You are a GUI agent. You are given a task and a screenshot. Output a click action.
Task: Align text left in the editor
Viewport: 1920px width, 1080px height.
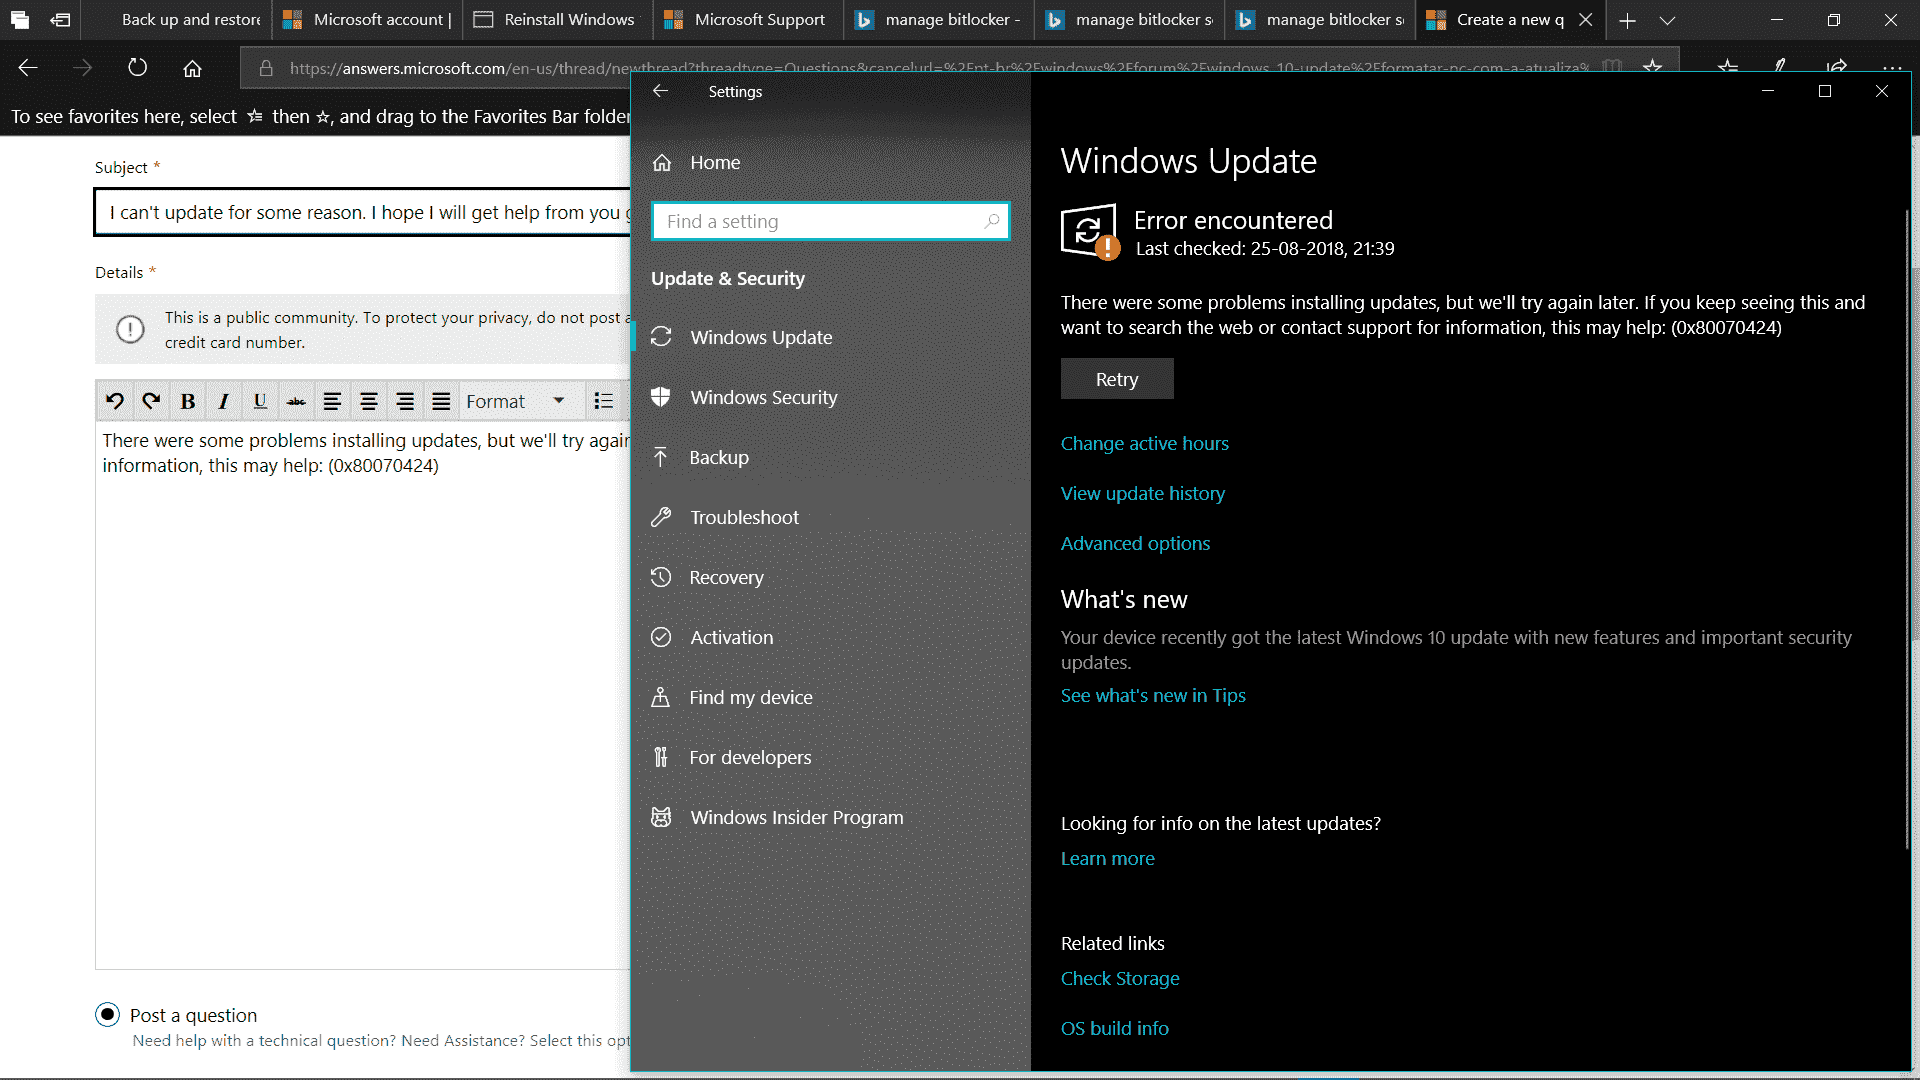(x=332, y=401)
